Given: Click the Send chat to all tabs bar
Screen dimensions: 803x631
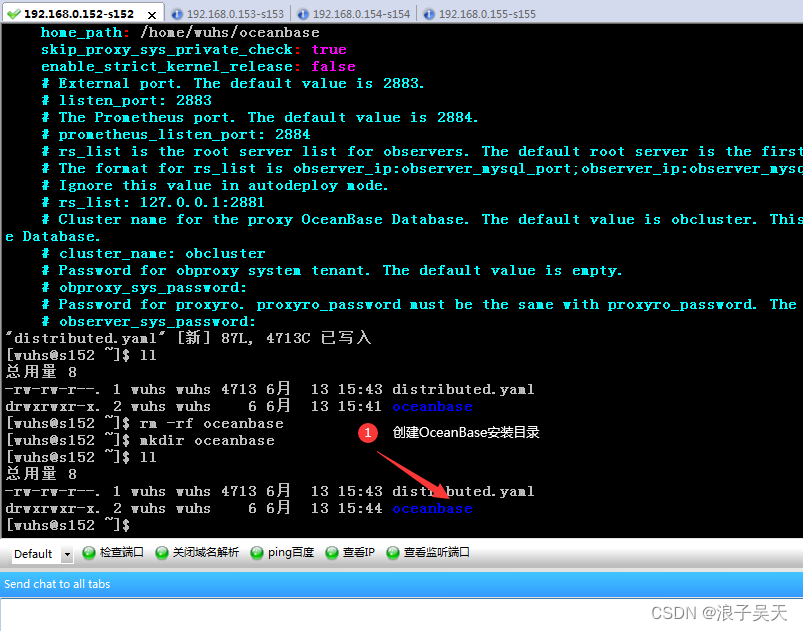Looking at the screenshot, I should [402, 584].
